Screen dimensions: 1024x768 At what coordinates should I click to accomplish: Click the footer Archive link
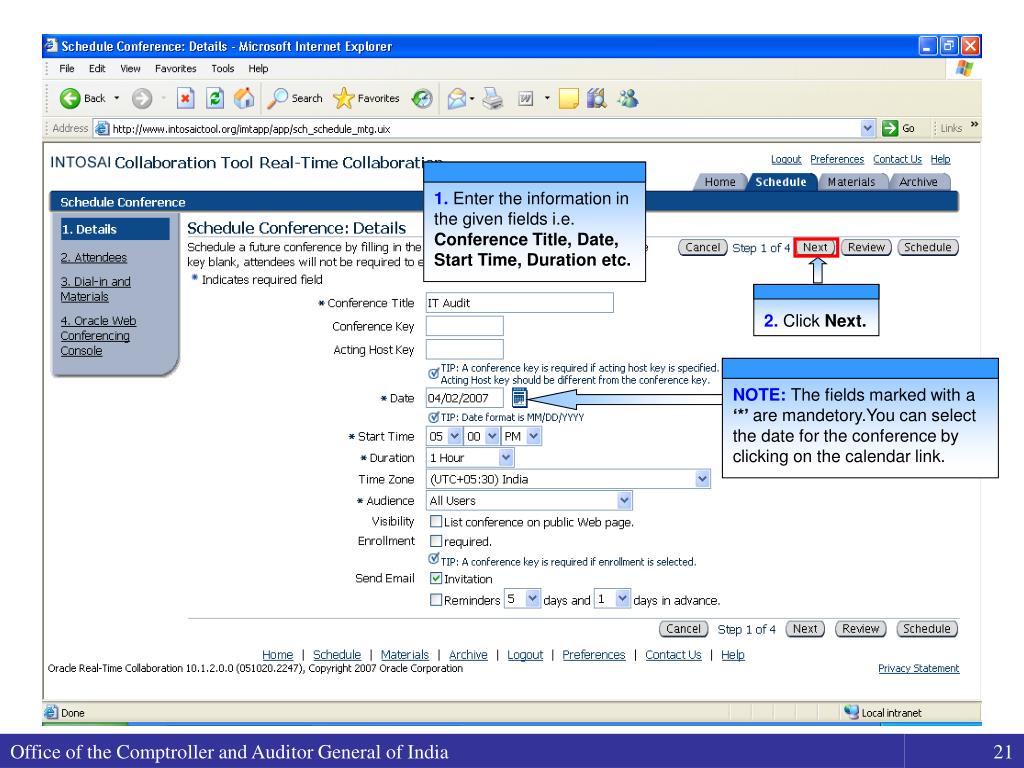[468, 654]
